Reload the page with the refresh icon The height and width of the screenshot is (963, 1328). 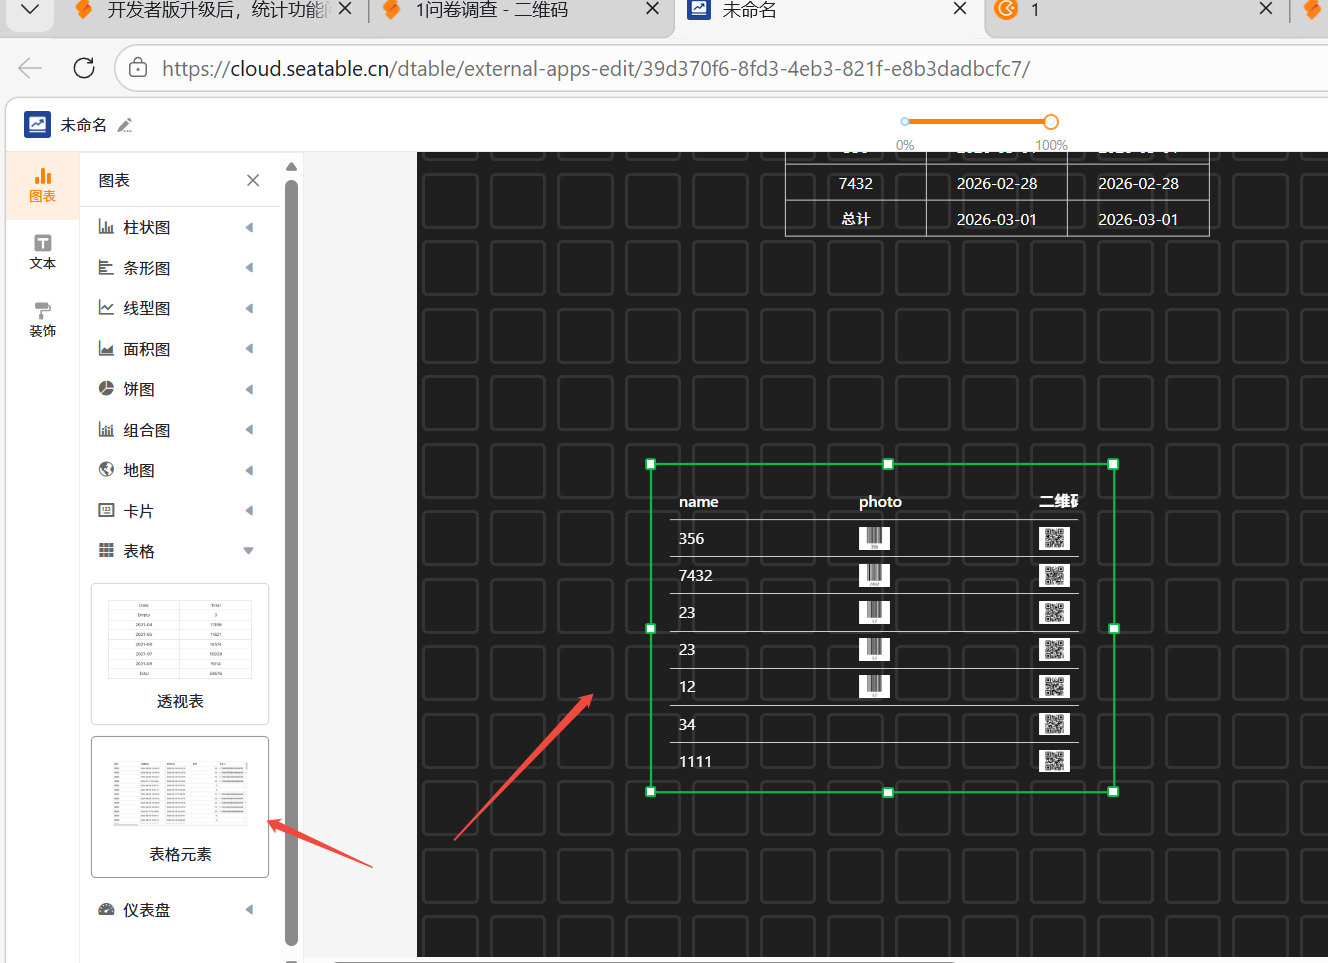84,68
